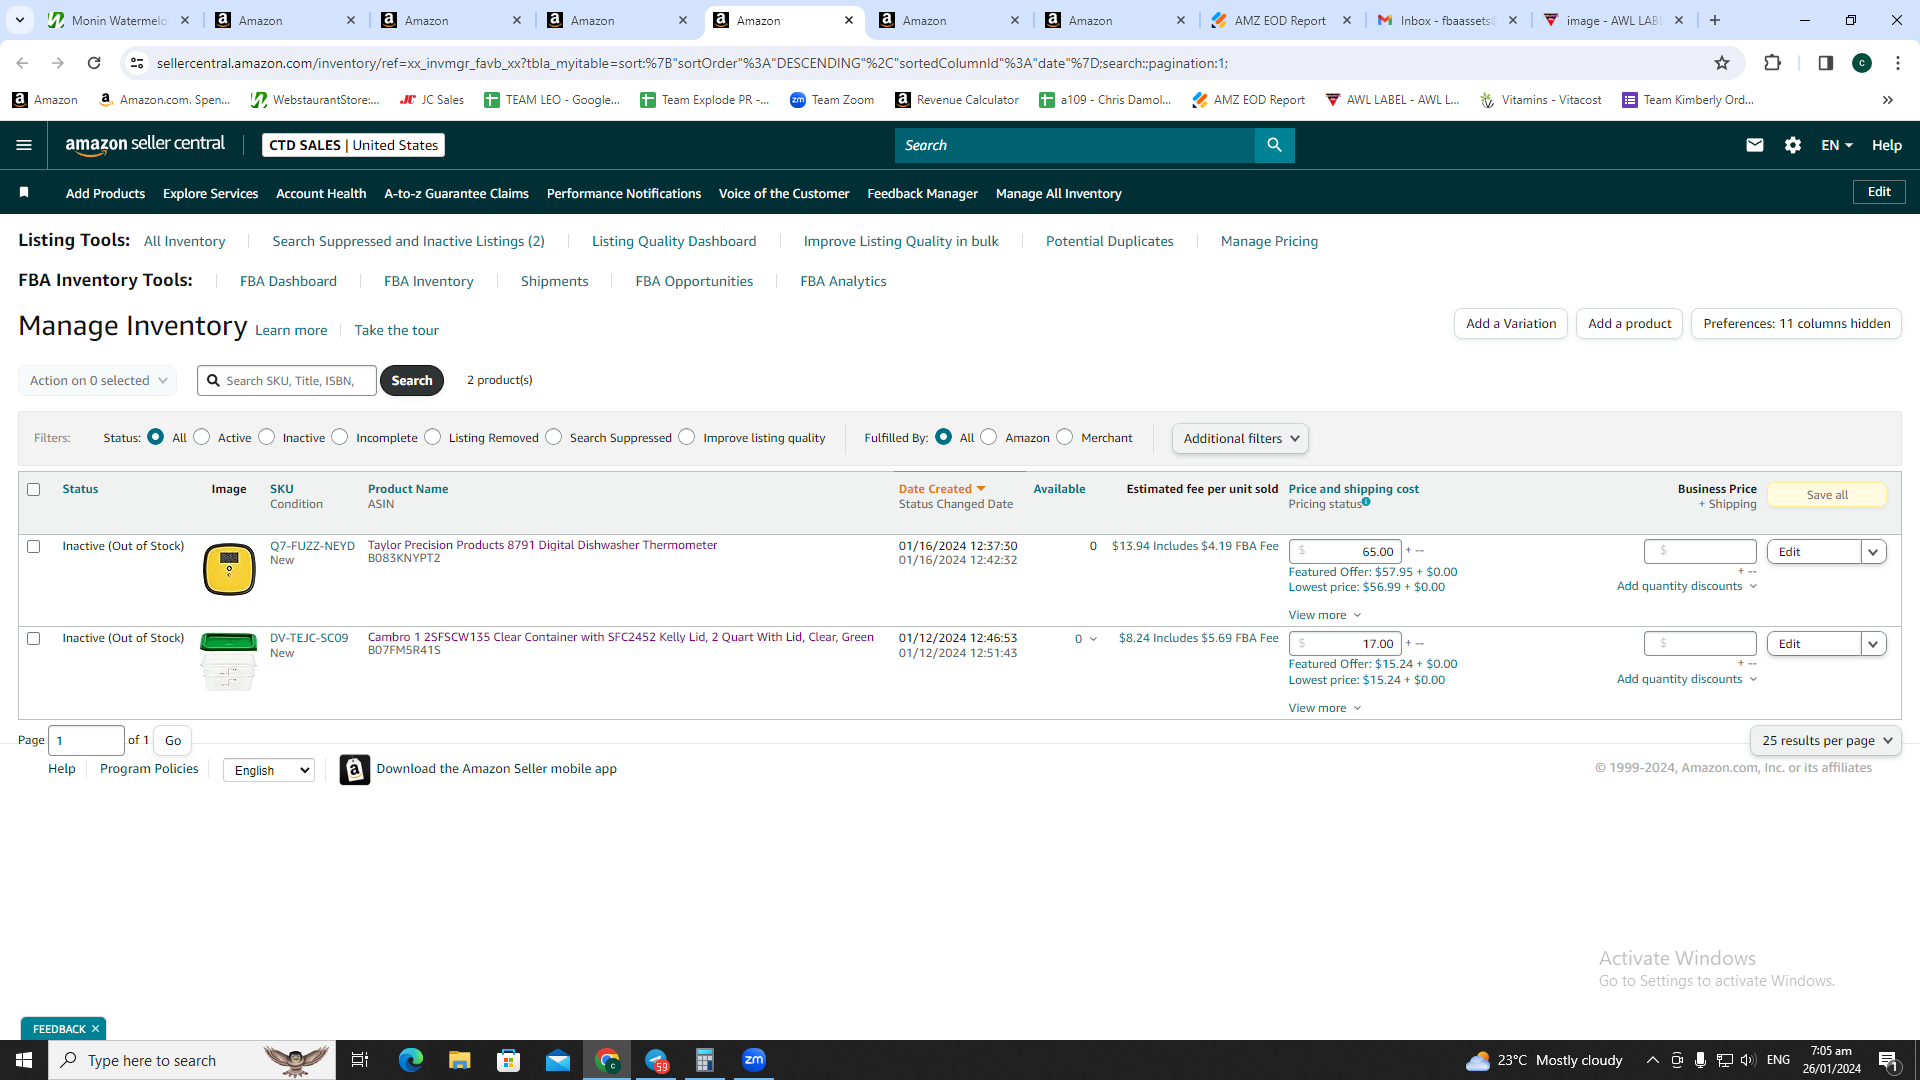Open the Chrome three-dot menu
The image size is (1920, 1080).
click(x=1898, y=63)
